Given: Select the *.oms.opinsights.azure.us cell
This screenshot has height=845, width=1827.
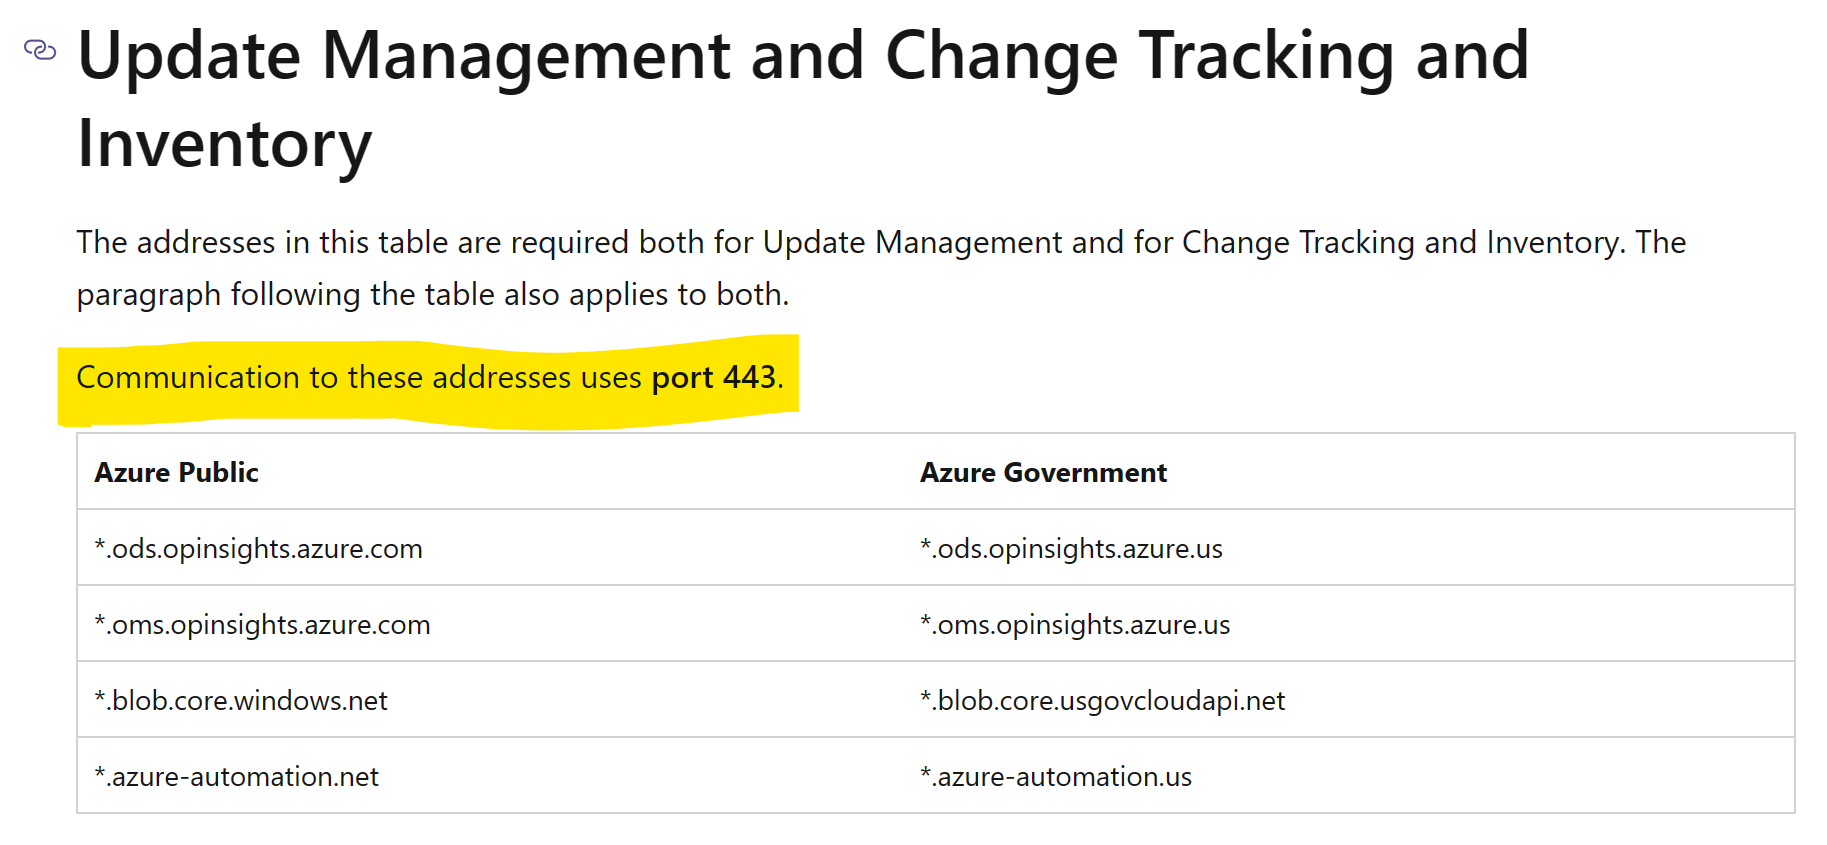Looking at the screenshot, I should click(1349, 624).
